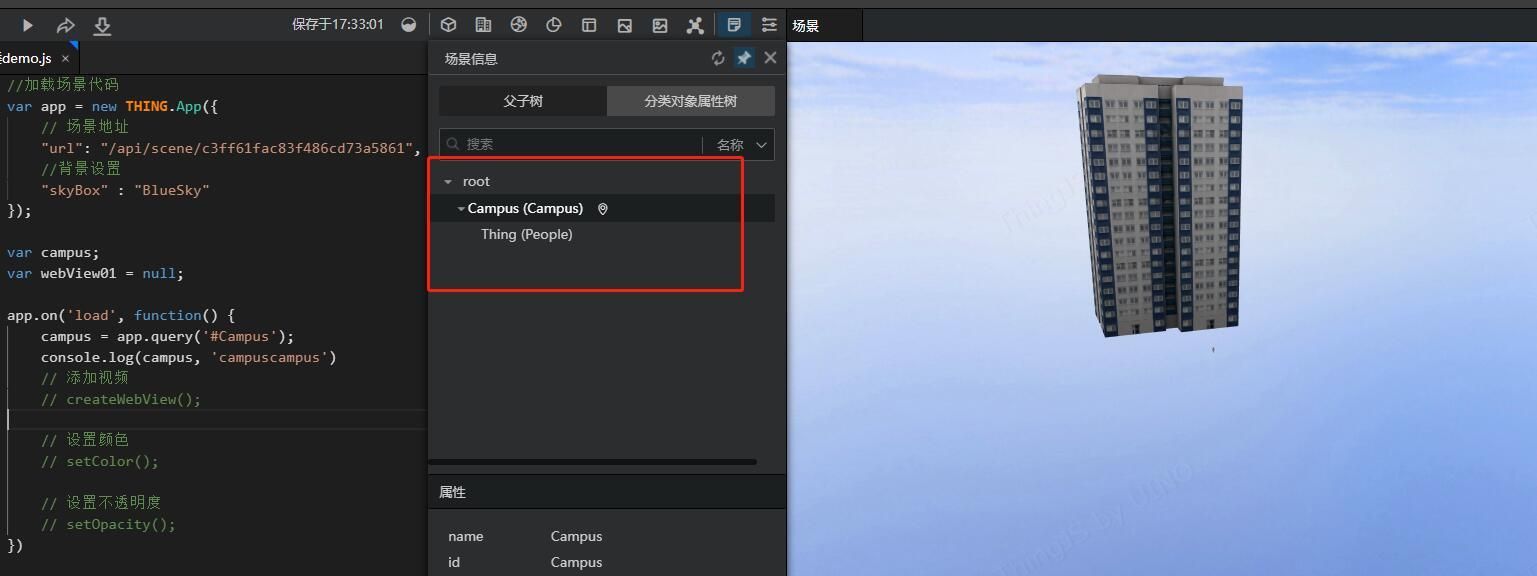Toggle the scene info note icon
The height and width of the screenshot is (576, 1537).
click(x=735, y=25)
